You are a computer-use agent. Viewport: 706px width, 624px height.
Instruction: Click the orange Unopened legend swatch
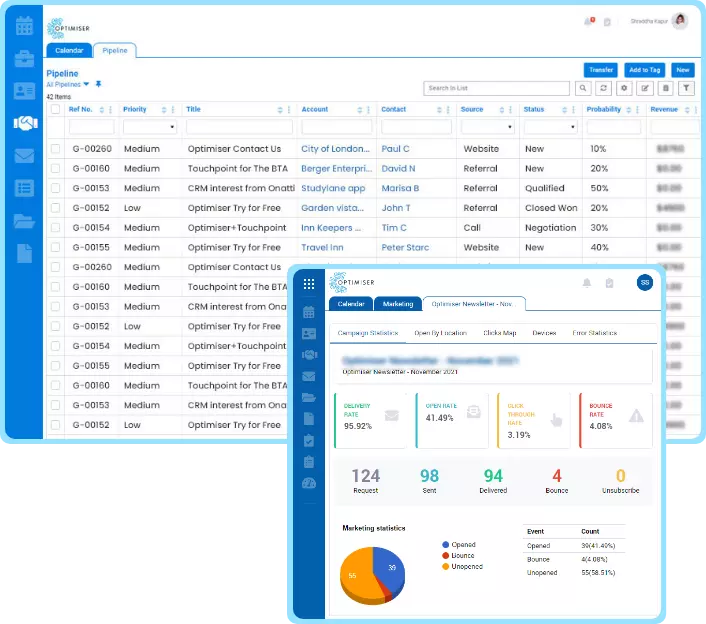point(445,566)
